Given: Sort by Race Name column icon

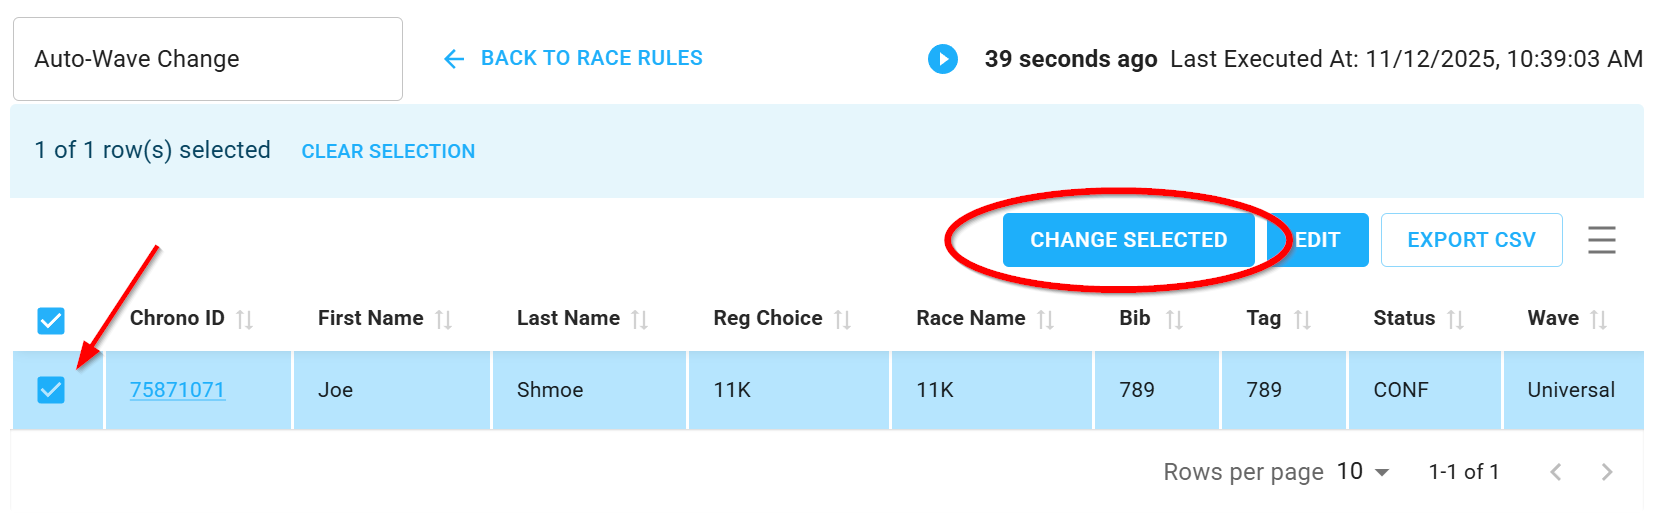Looking at the screenshot, I should [1046, 319].
